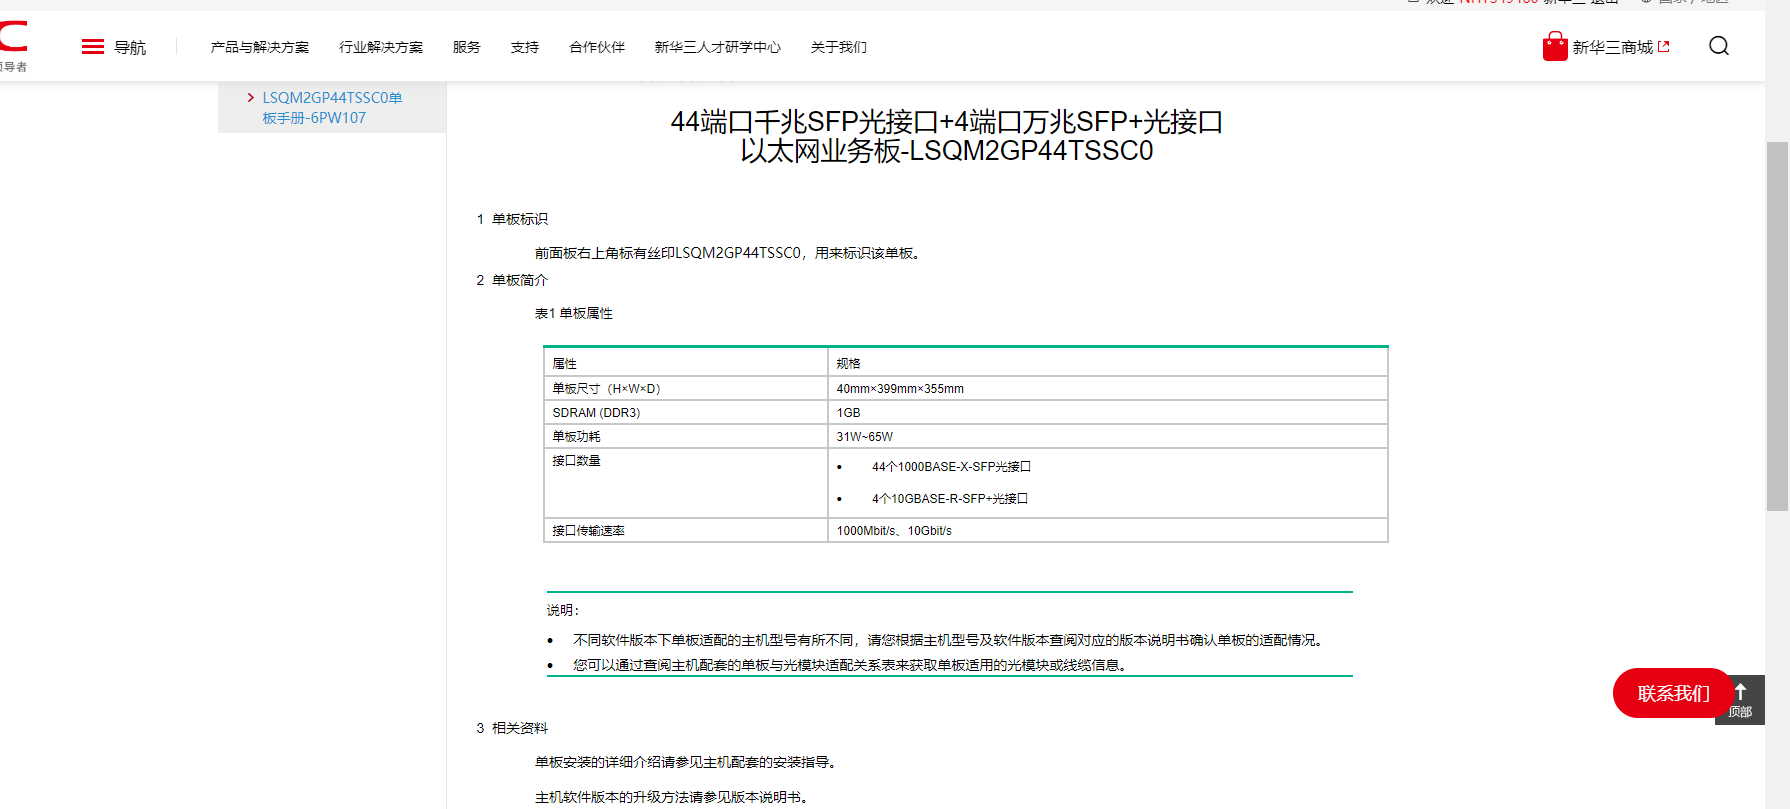Click the heading 3 相关资料
The image size is (1790, 809).
pos(512,728)
